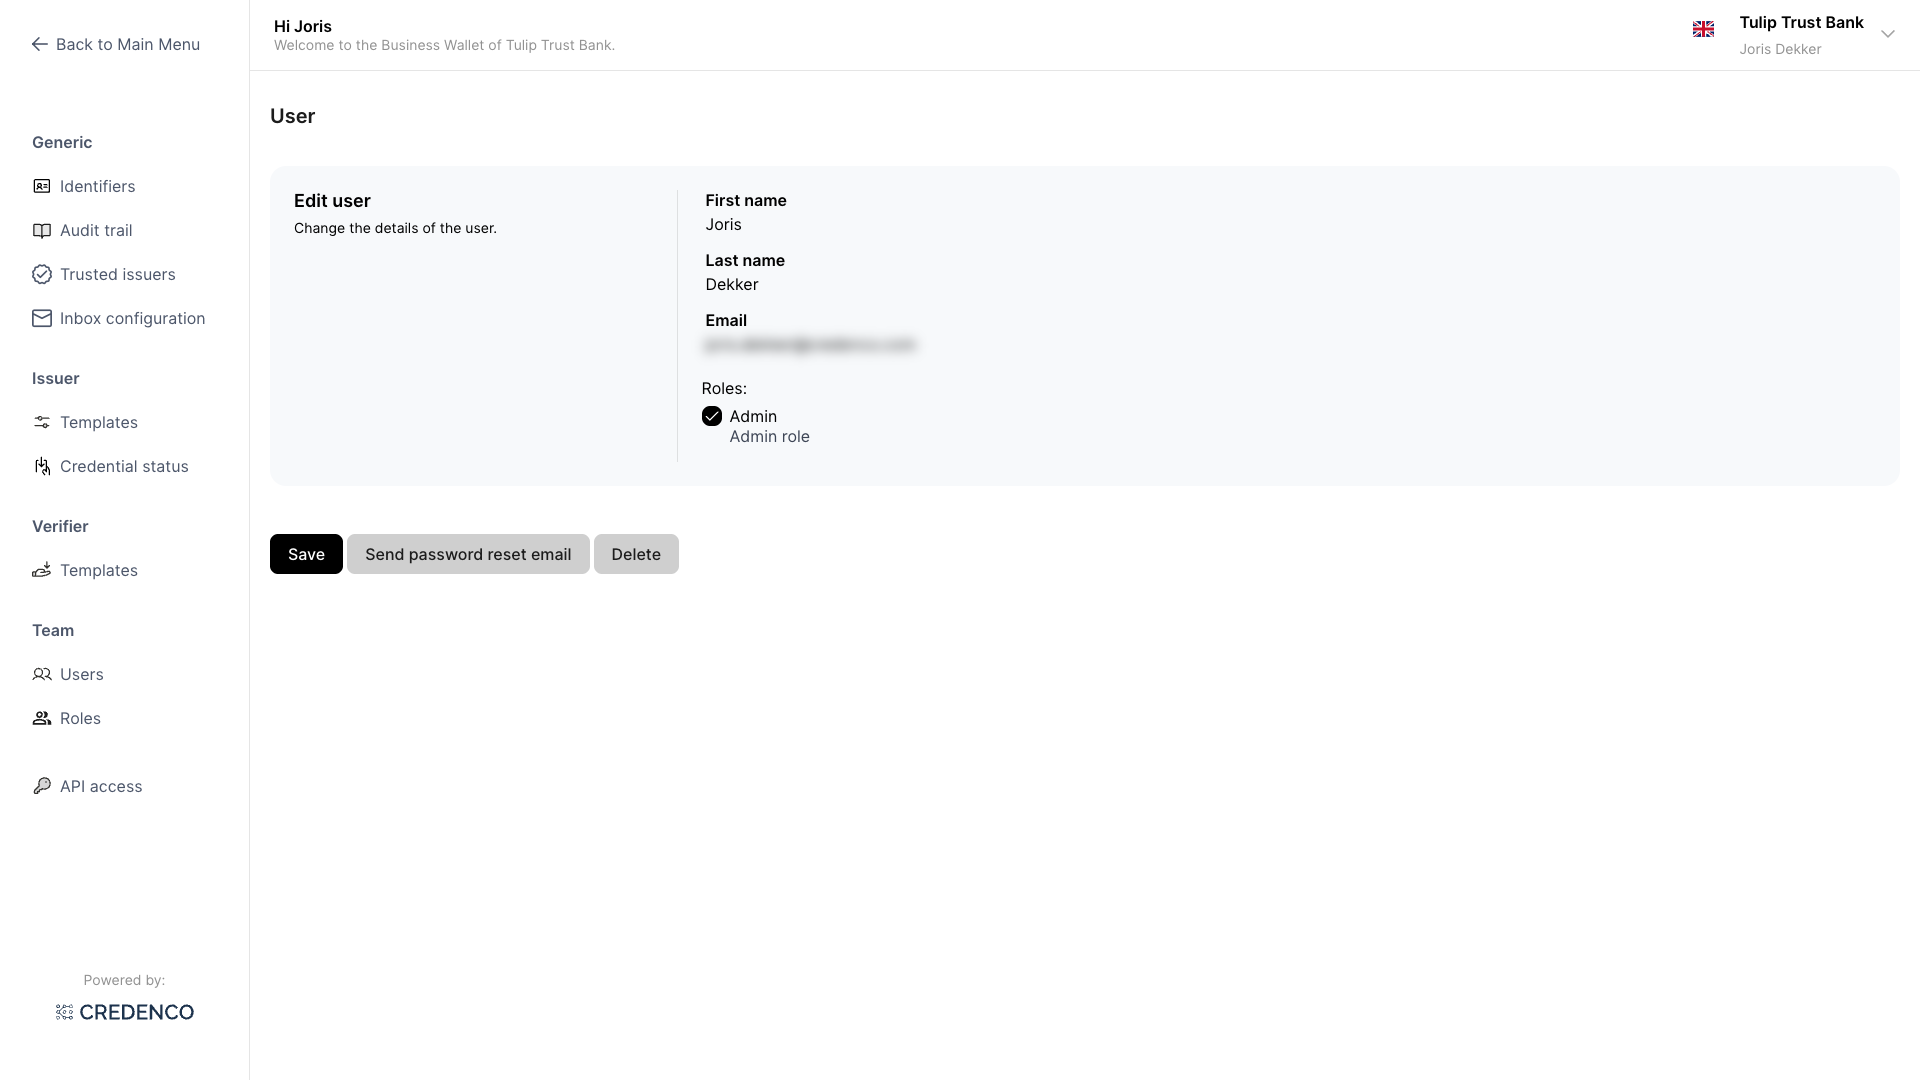
Task: Click the Trusted issuers badge icon
Action: [41, 274]
